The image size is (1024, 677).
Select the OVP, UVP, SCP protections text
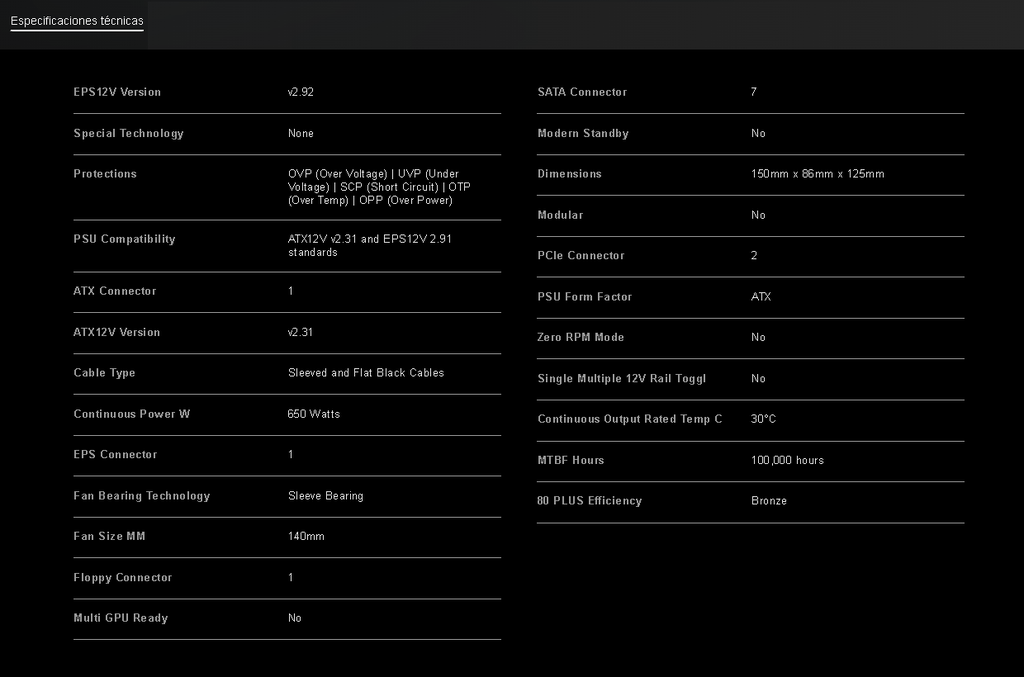tap(379, 187)
